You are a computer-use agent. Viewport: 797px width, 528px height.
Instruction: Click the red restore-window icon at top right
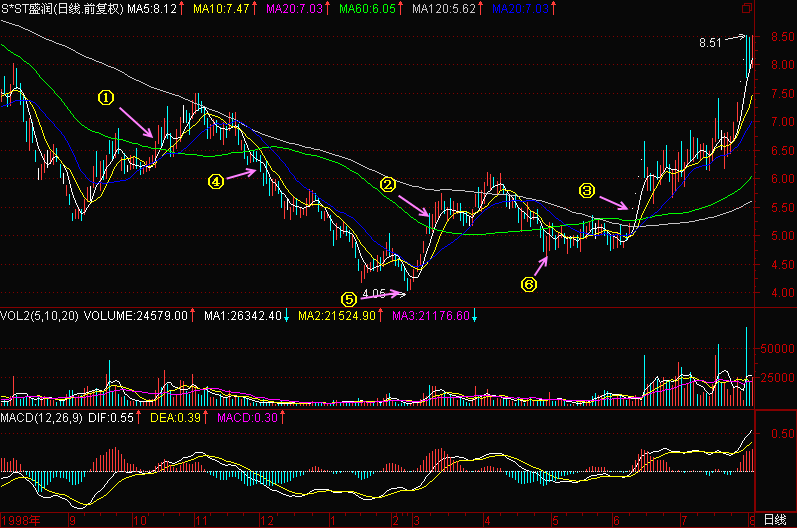[x=747, y=8]
